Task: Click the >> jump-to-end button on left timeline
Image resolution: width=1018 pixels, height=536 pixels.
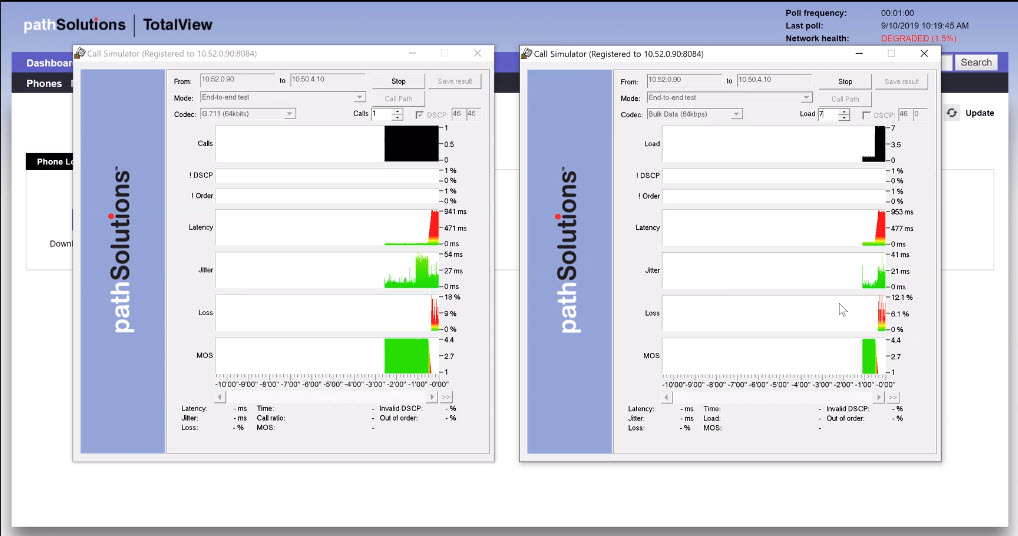Action: click(446, 397)
